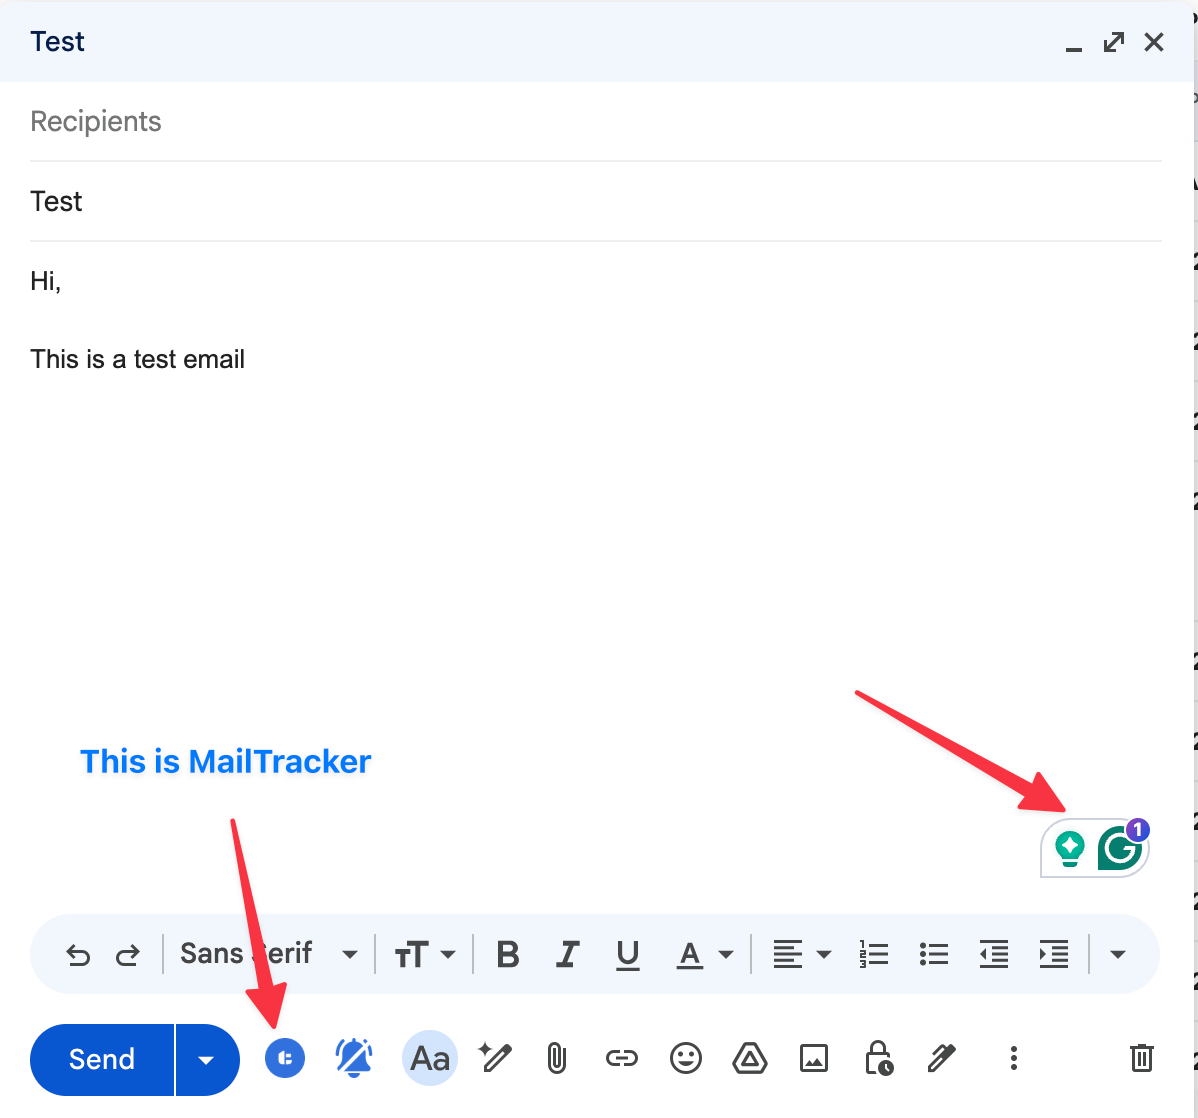This screenshot has height=1118, width=1198.
Task: Toggle italic formatting
Action: click(567, 954)
